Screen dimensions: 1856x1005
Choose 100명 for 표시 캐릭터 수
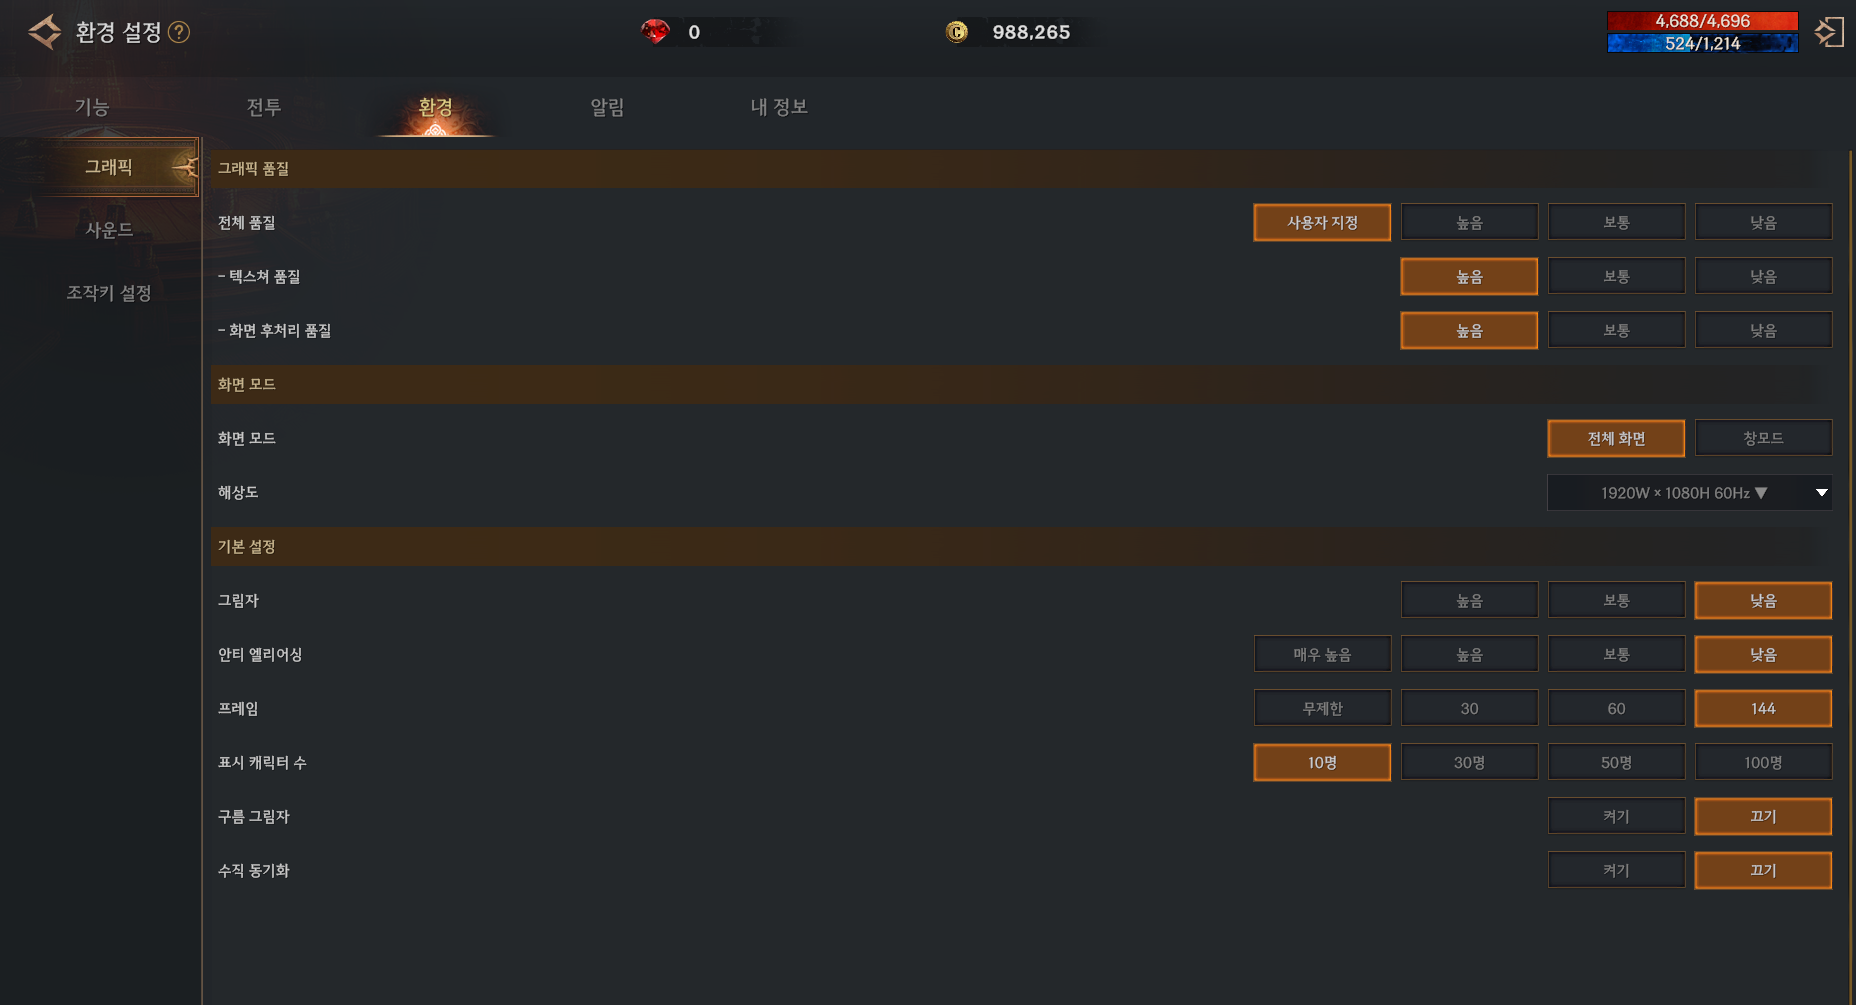pos(1762,762)
